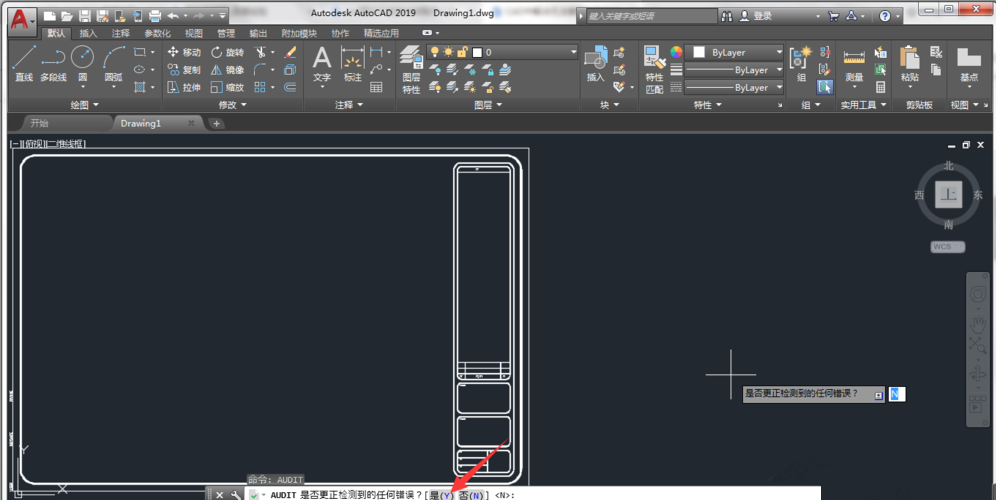
Task: Click the Help question mark icon
Action: coord(884,16)
